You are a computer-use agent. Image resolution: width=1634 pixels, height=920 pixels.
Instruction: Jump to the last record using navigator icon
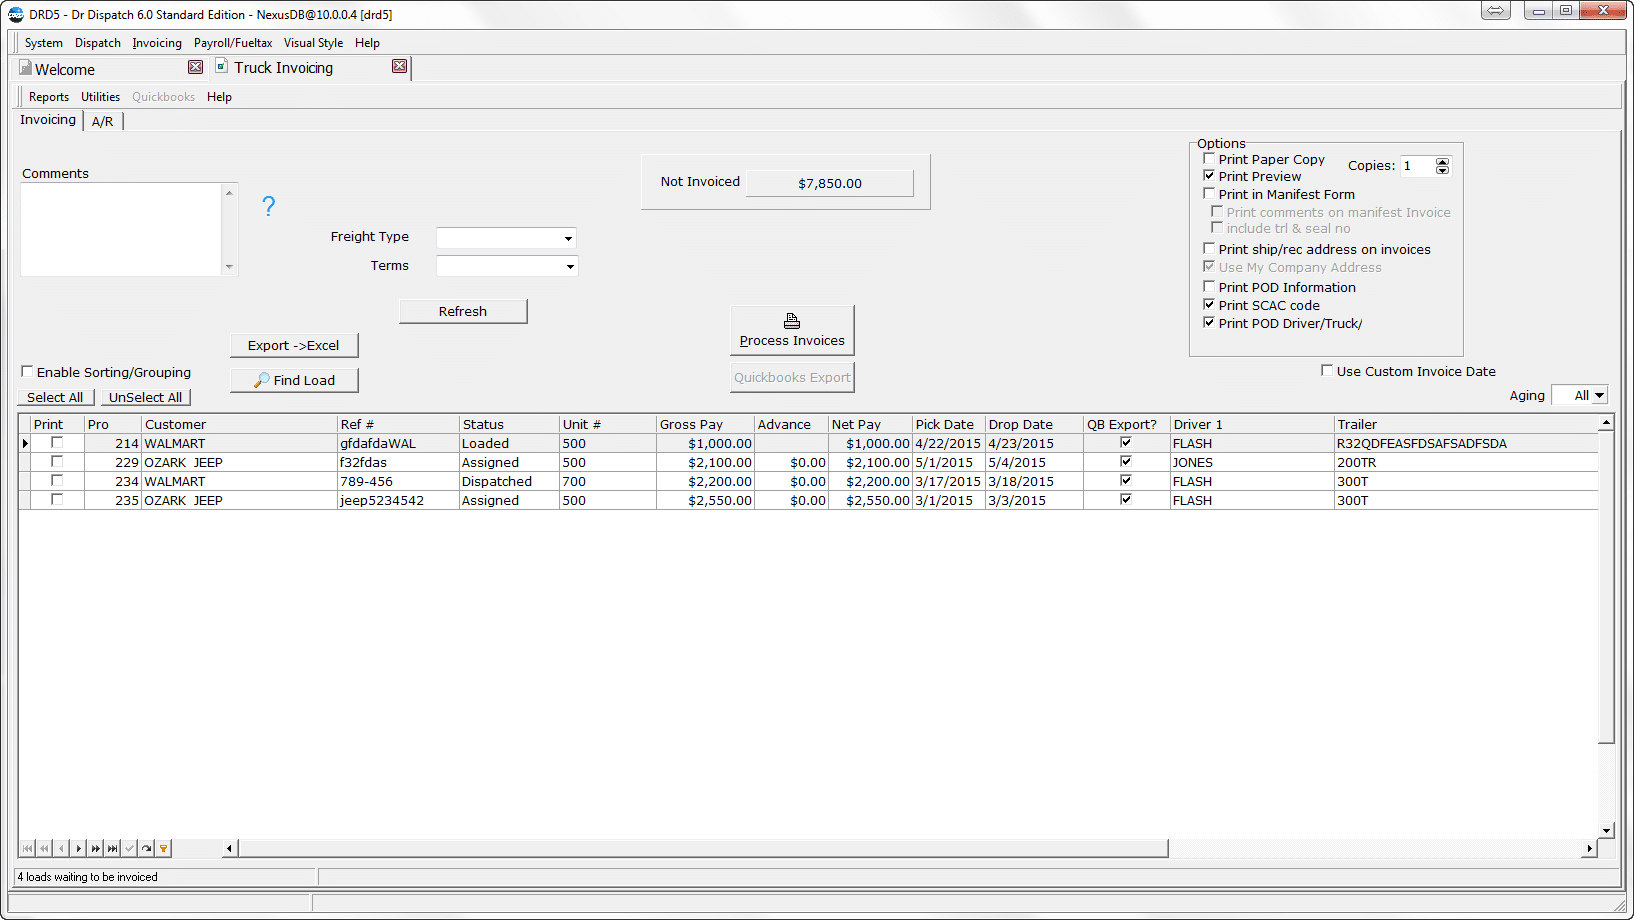click(111, 848)
